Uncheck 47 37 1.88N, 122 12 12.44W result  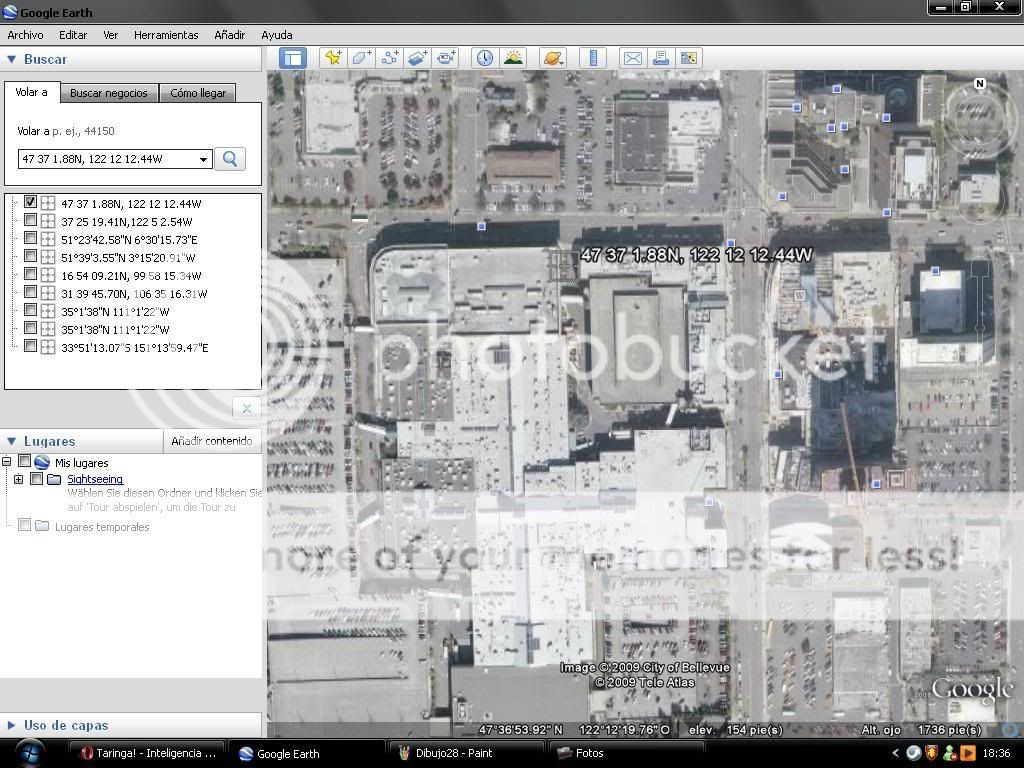(x=30, y=202)
